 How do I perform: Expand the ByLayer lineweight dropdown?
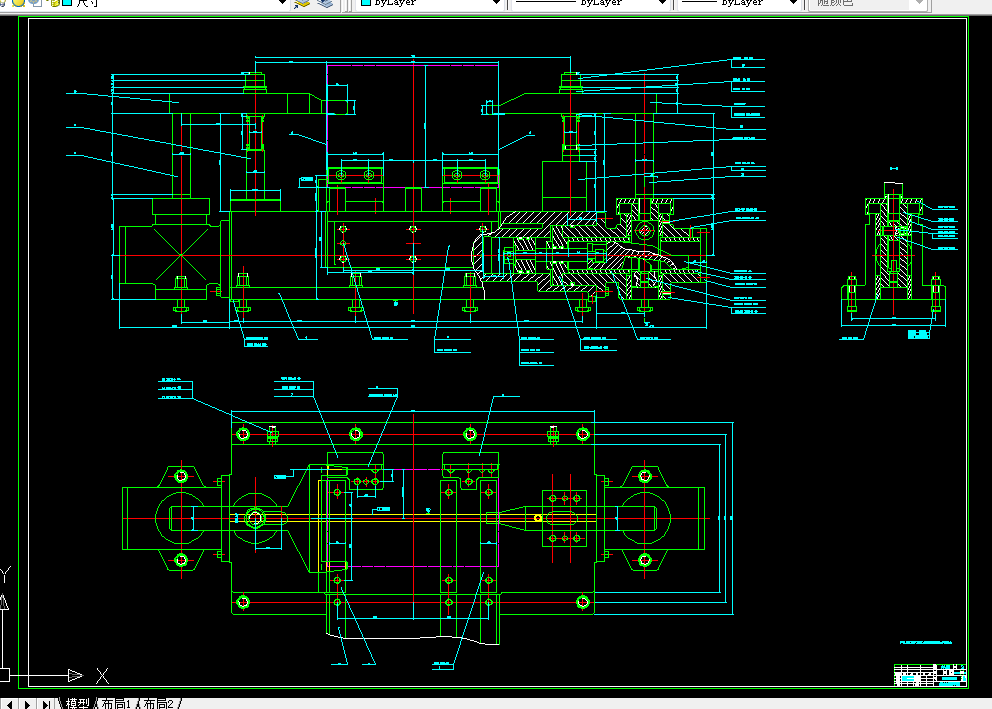pyautogui.click(x=793, y=3)
